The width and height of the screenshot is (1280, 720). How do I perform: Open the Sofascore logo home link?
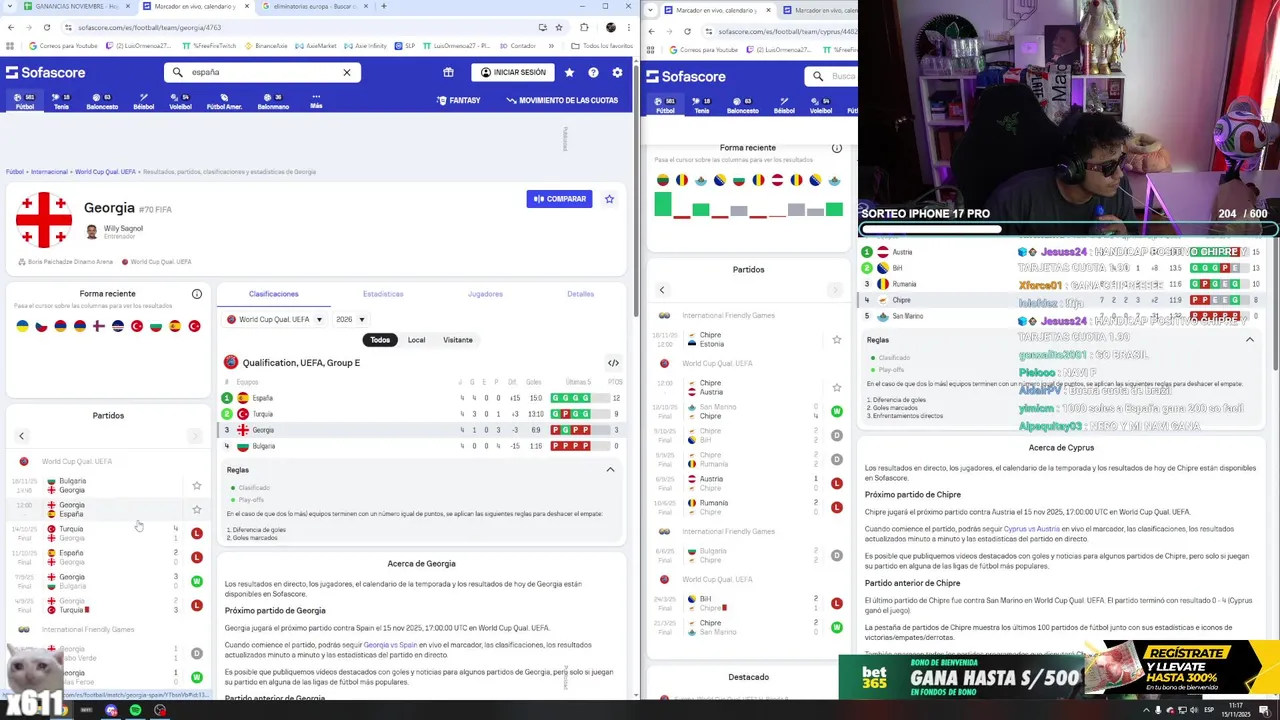pos(45,72)
